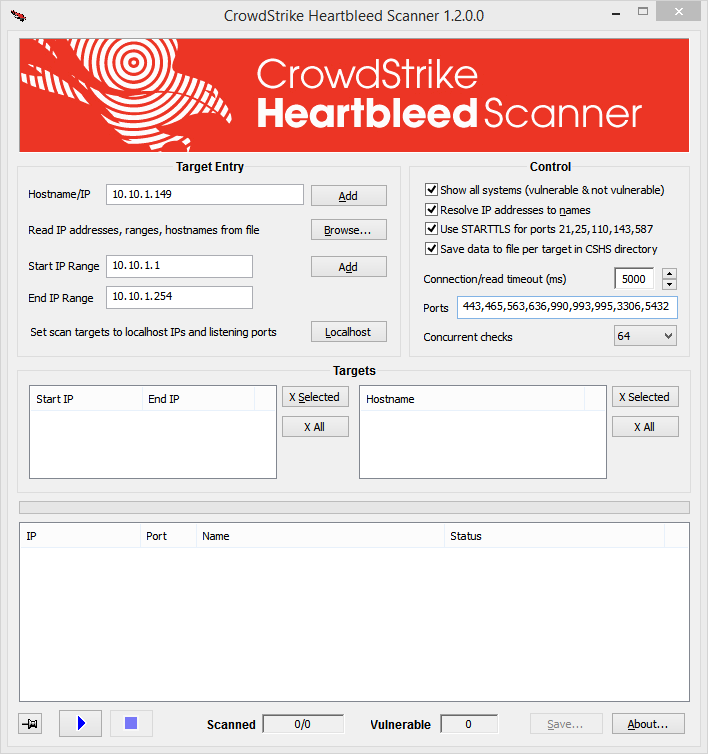Decrease the connection timeout with the down arrow

coord(670,284)
